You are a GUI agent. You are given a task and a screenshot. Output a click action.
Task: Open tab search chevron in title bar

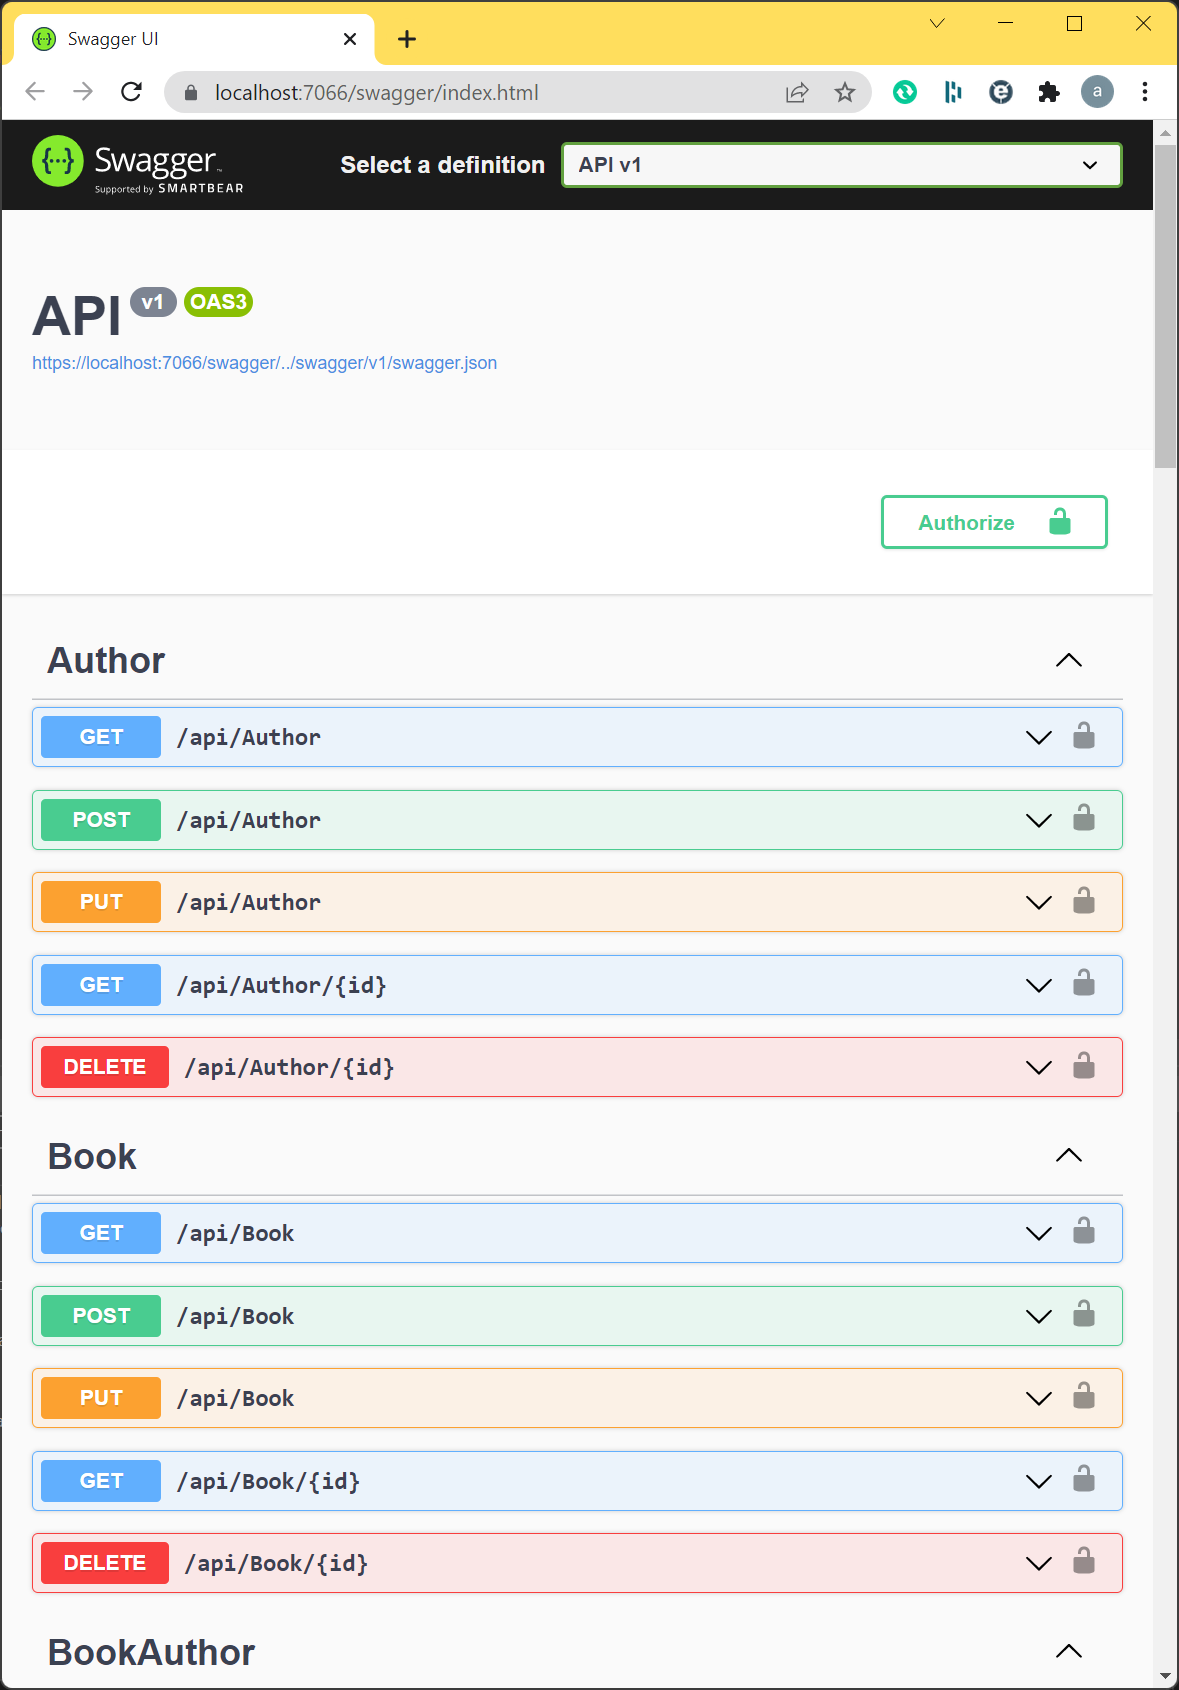tap(937, 23)
